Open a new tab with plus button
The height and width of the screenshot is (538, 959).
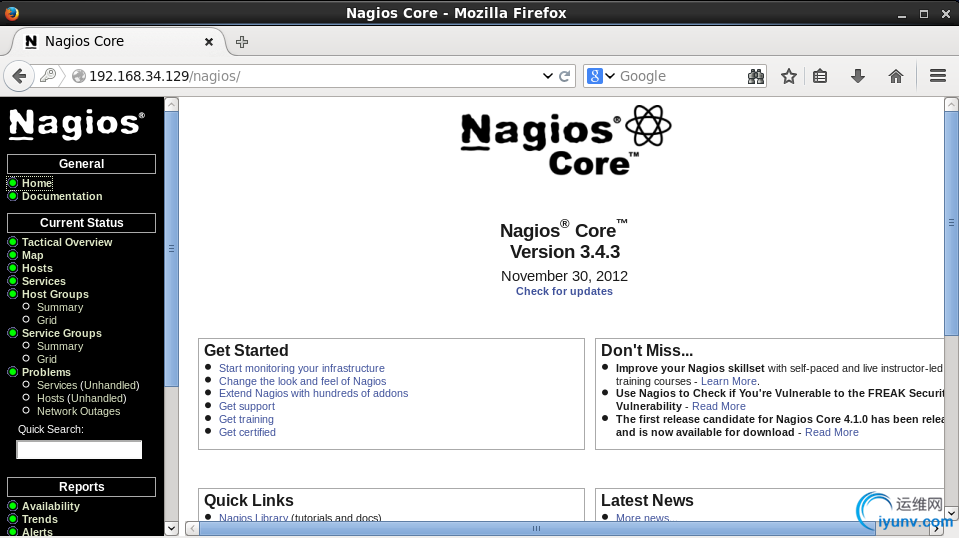click(x=242, y=42)
